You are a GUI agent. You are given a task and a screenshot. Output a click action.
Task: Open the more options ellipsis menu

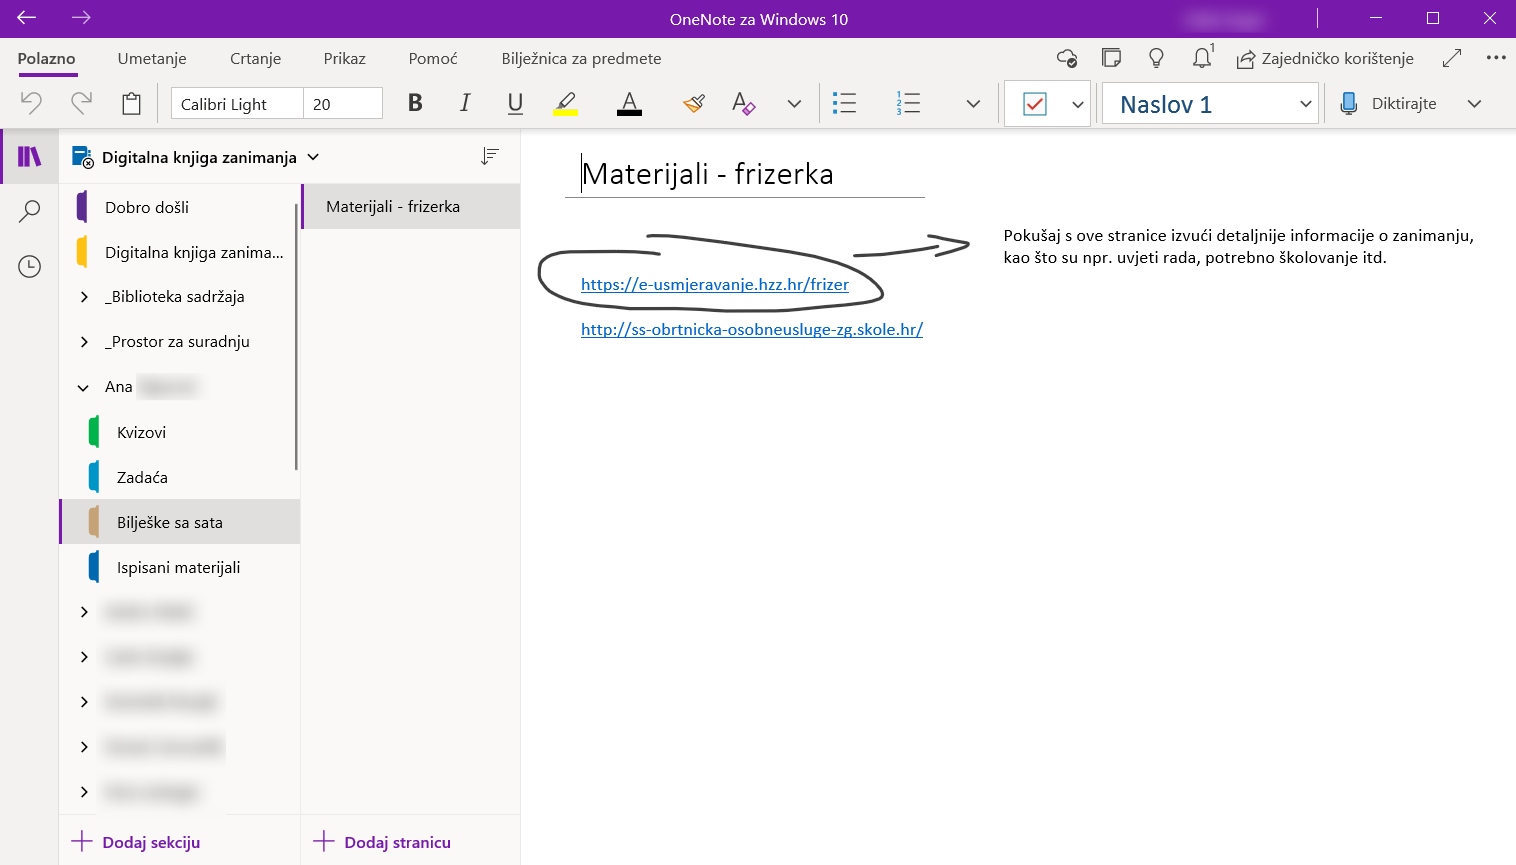1496,58
